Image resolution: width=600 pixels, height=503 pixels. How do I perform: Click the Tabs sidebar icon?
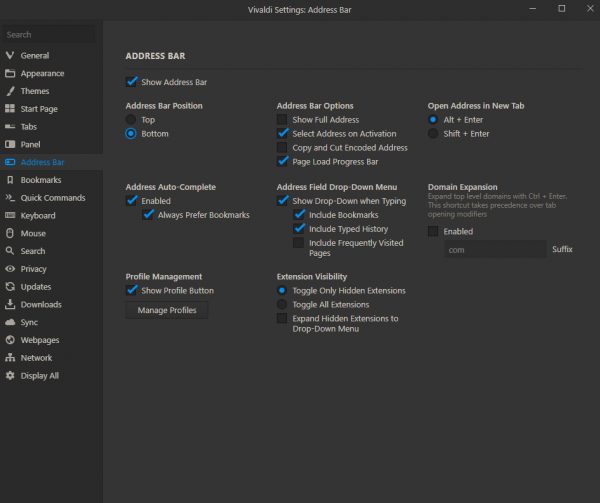(x=10, y=127)
